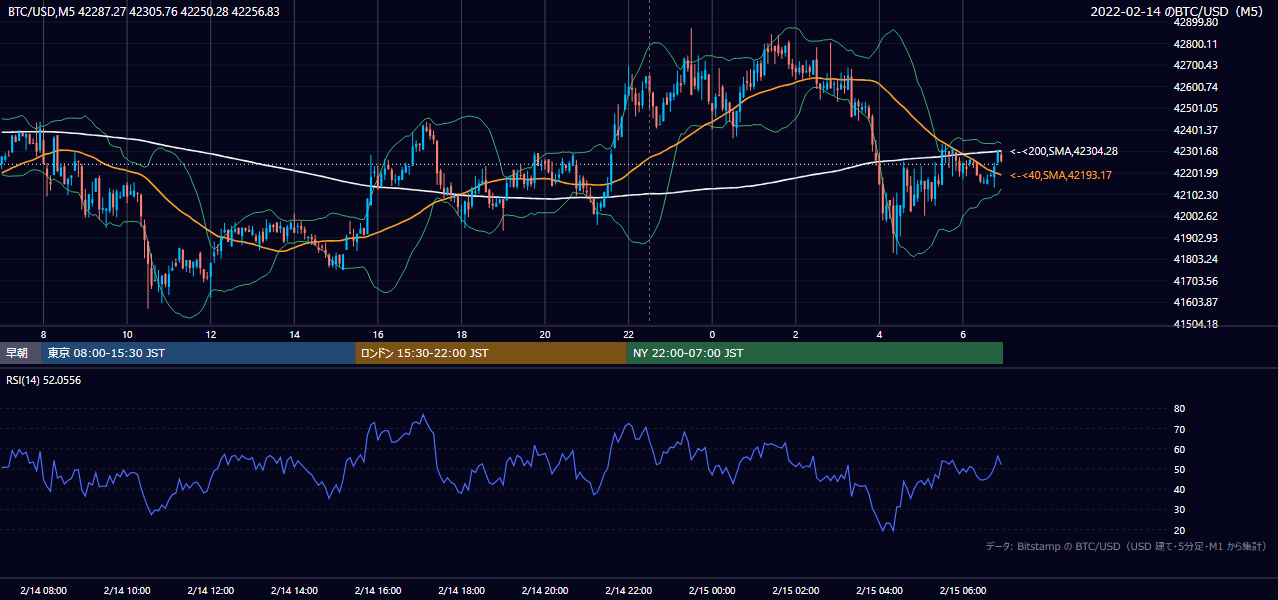Click the 42002.62 price axis label
The image size is (1278, 600).
click(1195, 216)
